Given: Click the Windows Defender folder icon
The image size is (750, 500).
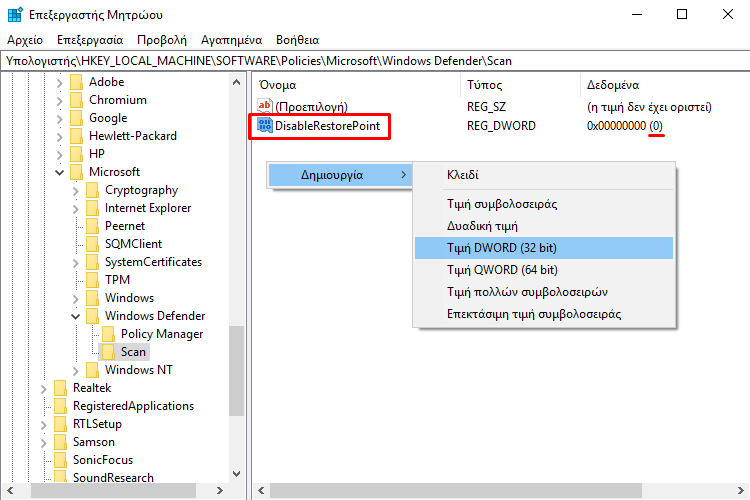Looking at the screenshot, I should pyautogui.click(x=92, y=316).
